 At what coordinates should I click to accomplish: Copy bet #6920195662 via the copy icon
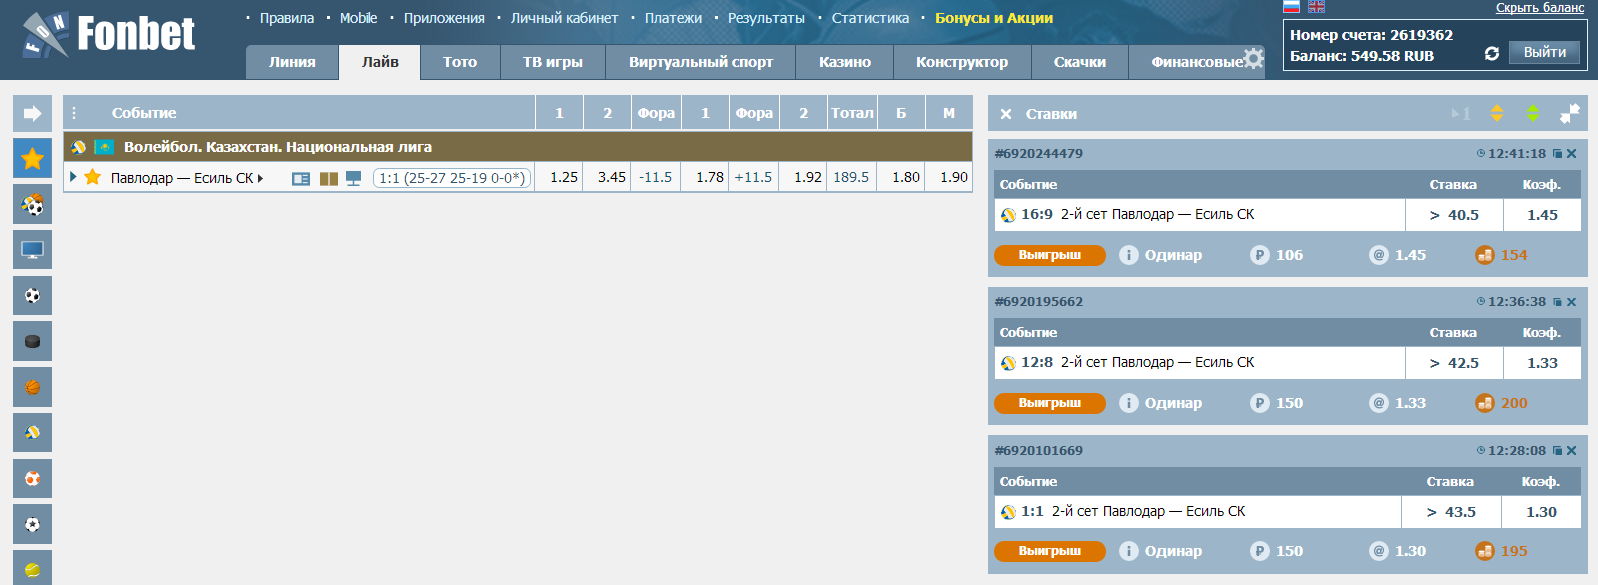tap(1557, 302)
